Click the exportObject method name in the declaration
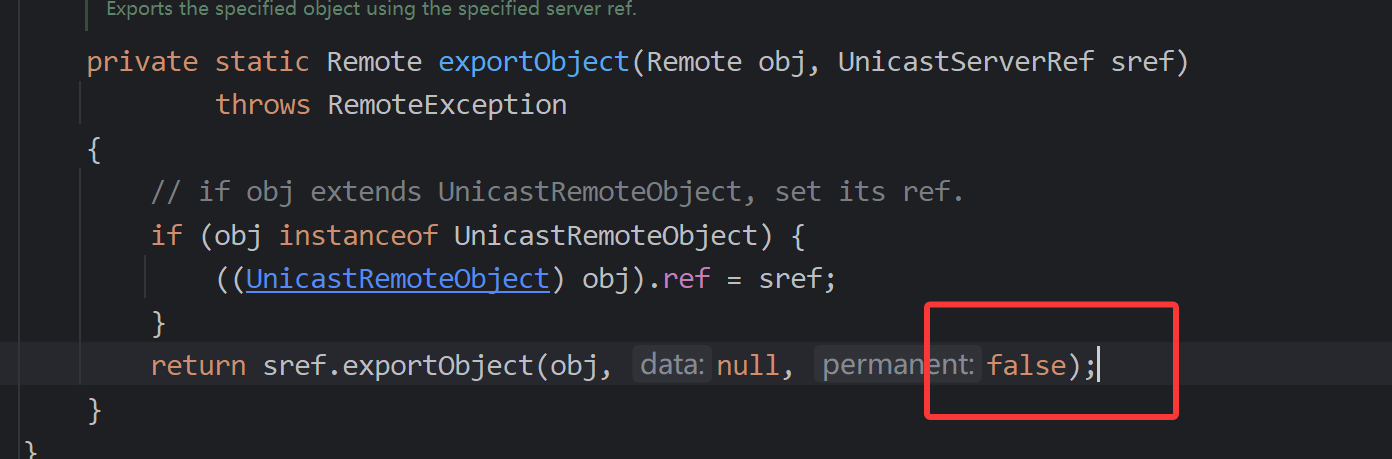The height and width of the screenshot is (459, 1392). pos(534,62)
